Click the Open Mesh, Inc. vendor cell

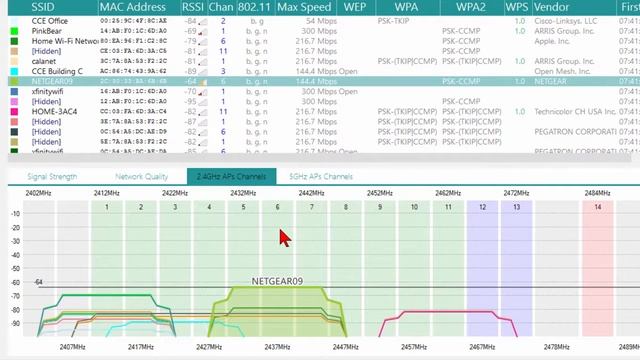(x=562, y=71)
